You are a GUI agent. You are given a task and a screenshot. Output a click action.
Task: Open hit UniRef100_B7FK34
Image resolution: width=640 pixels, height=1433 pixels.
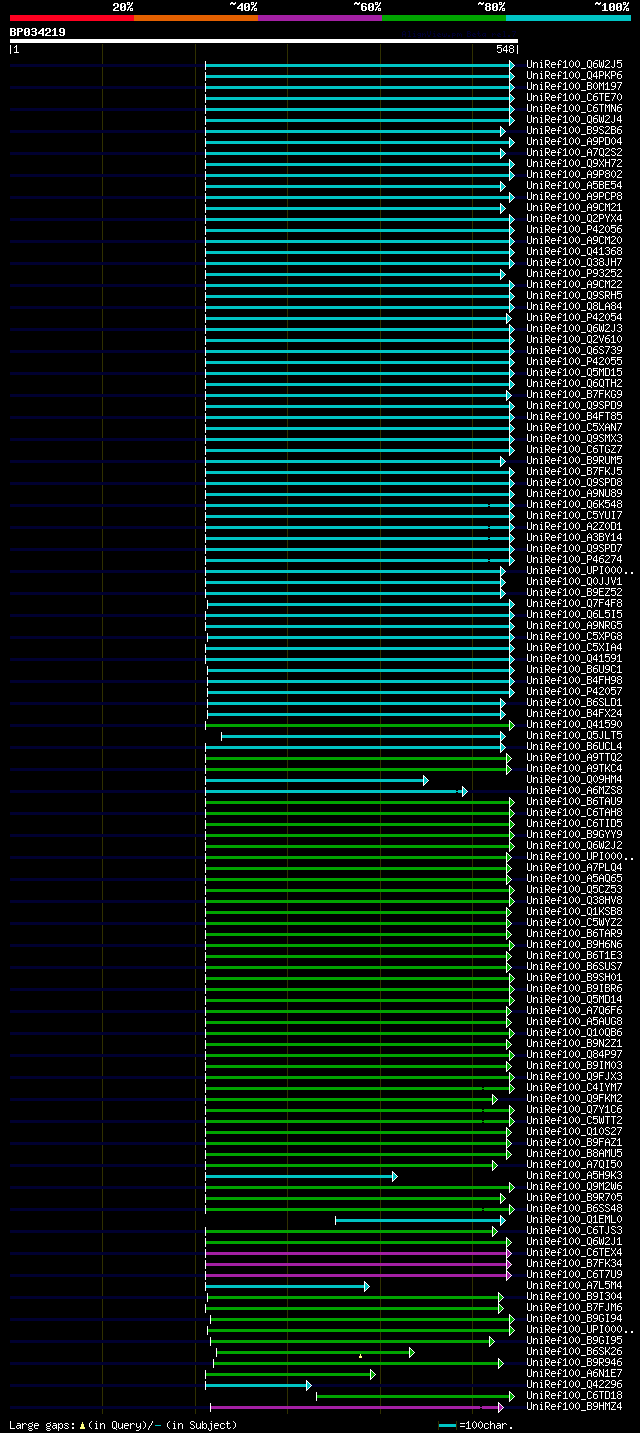[574, 1263]
